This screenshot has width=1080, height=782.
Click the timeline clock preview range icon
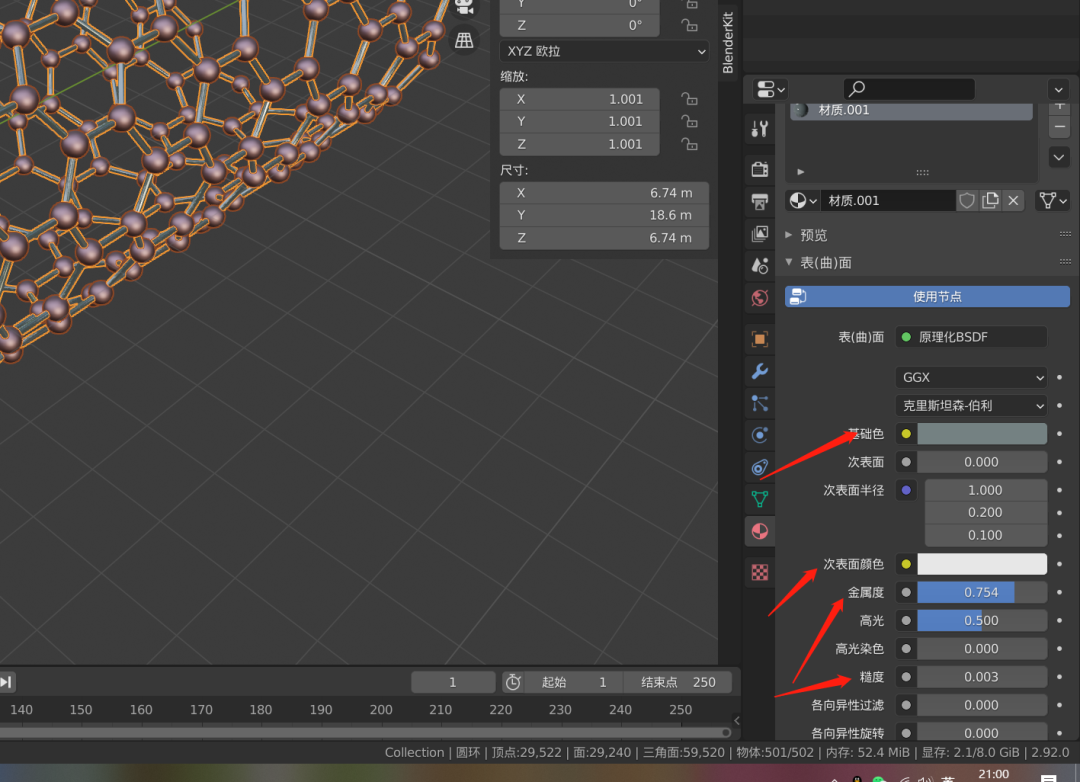click(512, 682)
